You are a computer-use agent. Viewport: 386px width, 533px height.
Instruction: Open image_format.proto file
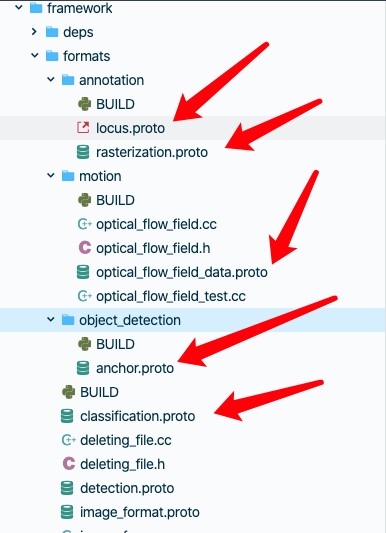click(x=140, y=512)
